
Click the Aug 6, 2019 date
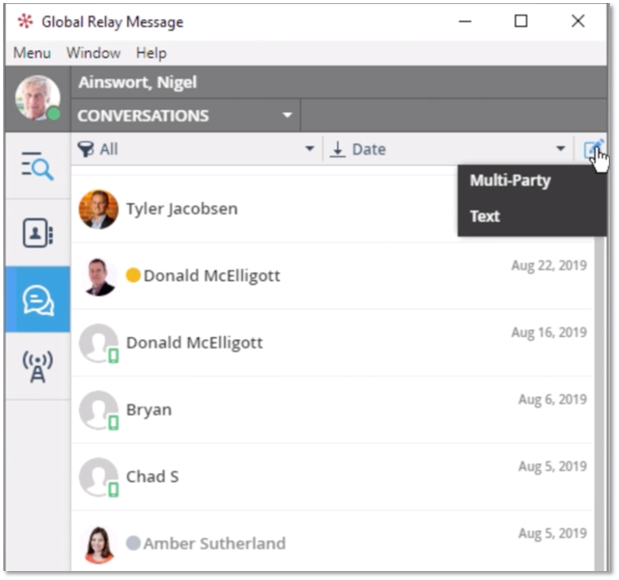552,400
